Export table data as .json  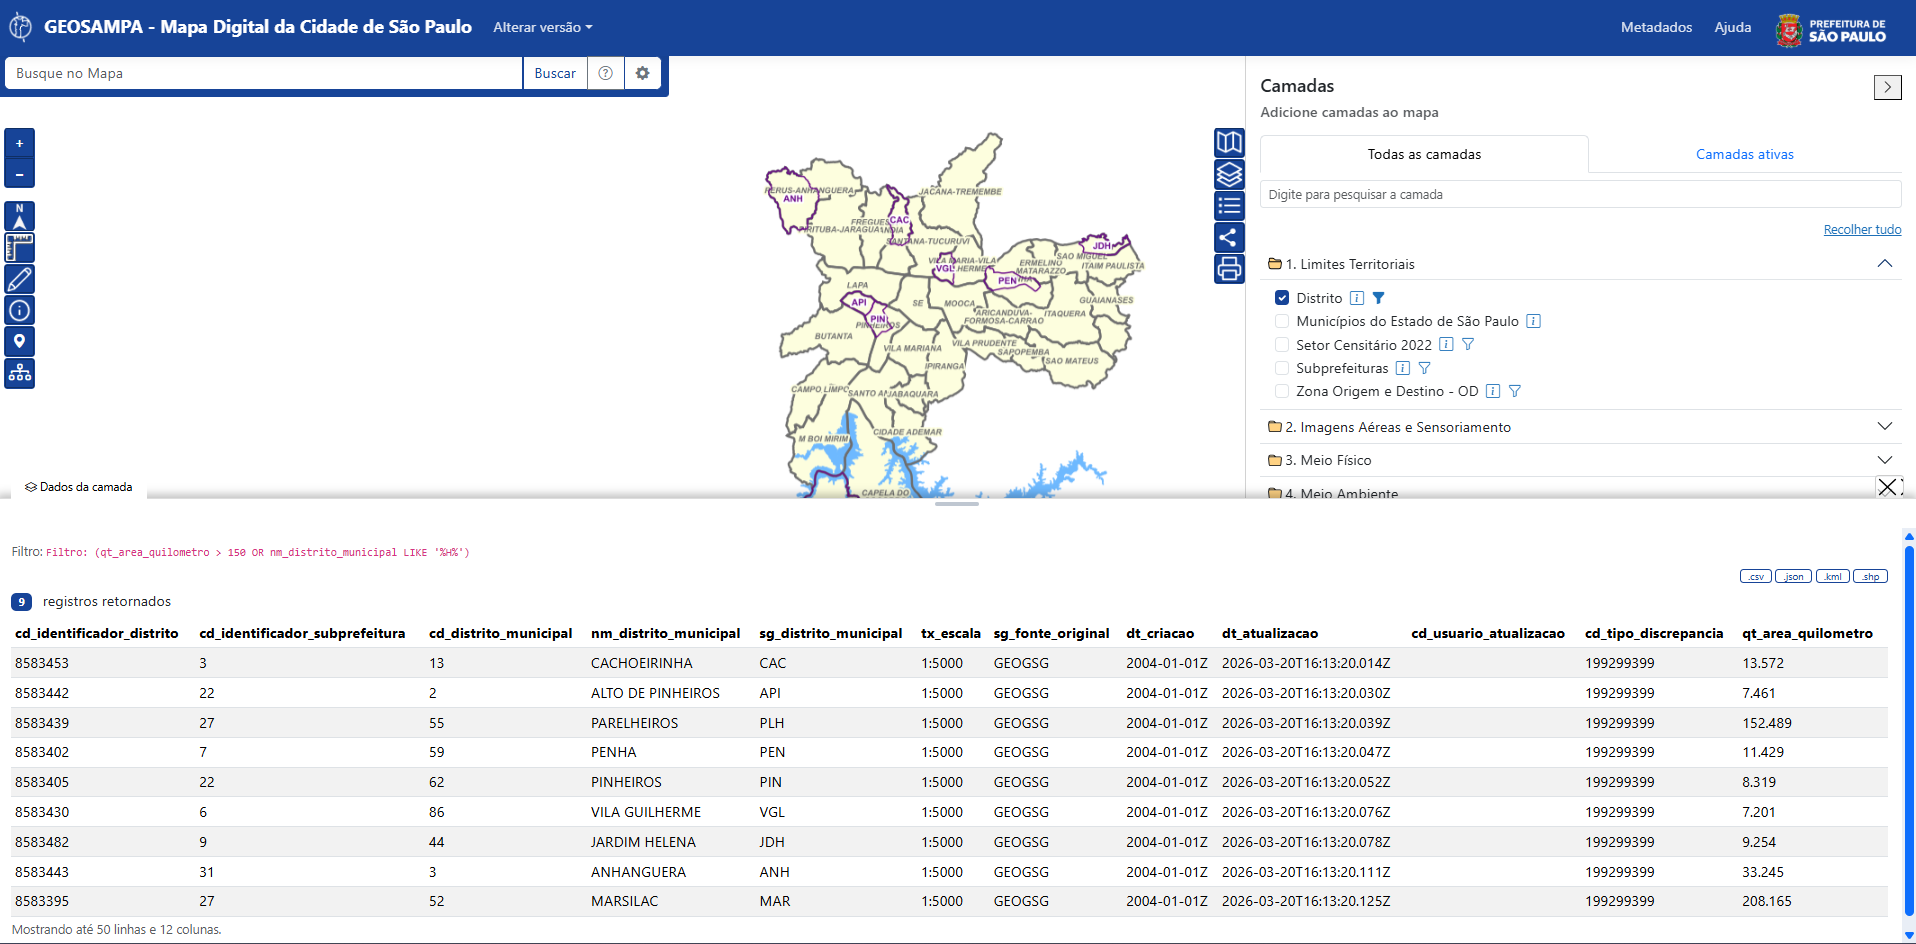pos(1793,577)
